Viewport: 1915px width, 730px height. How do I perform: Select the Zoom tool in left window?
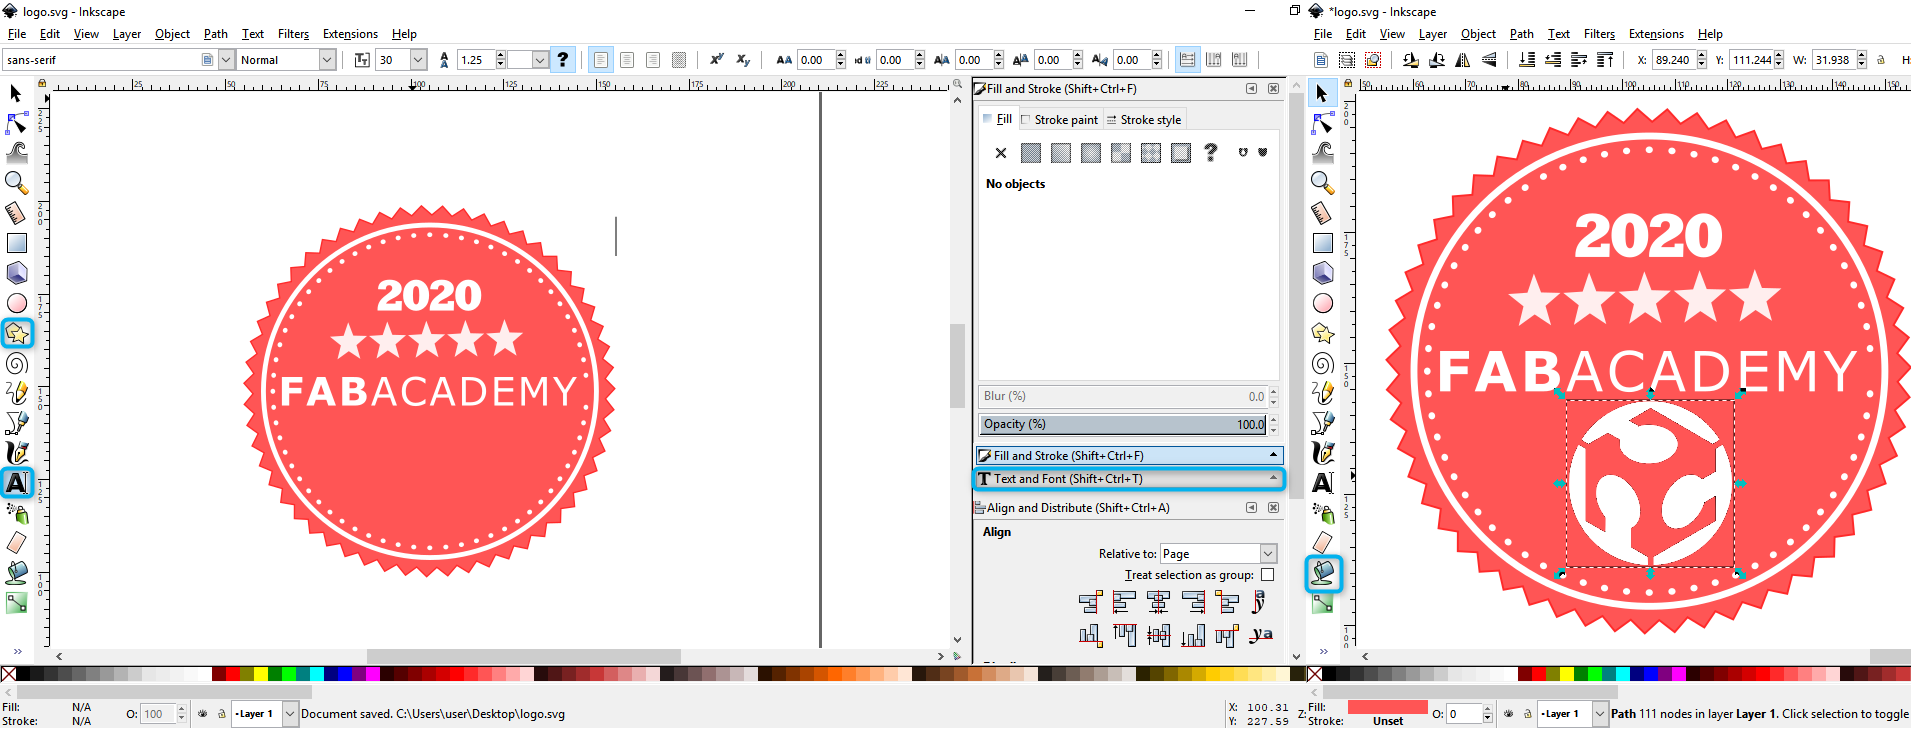point(17,183)
